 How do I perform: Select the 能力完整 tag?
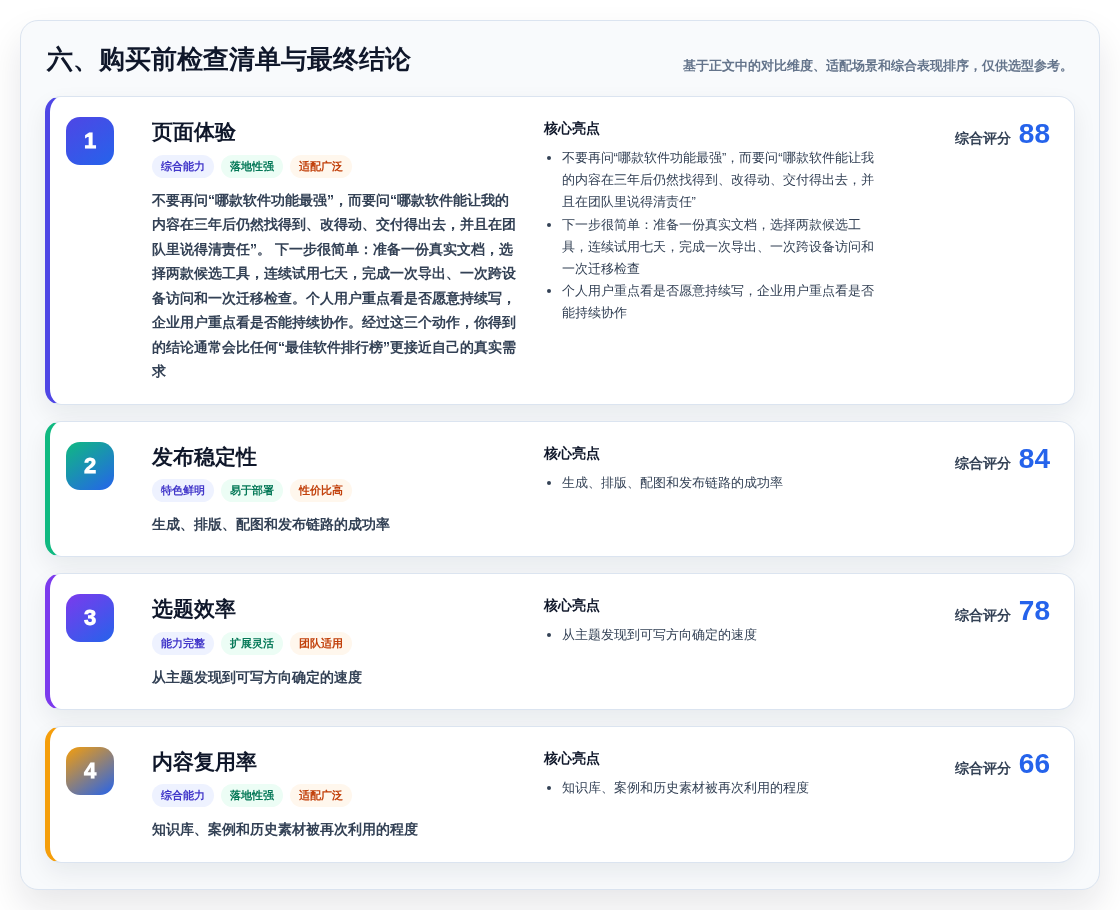coord(183,644)
